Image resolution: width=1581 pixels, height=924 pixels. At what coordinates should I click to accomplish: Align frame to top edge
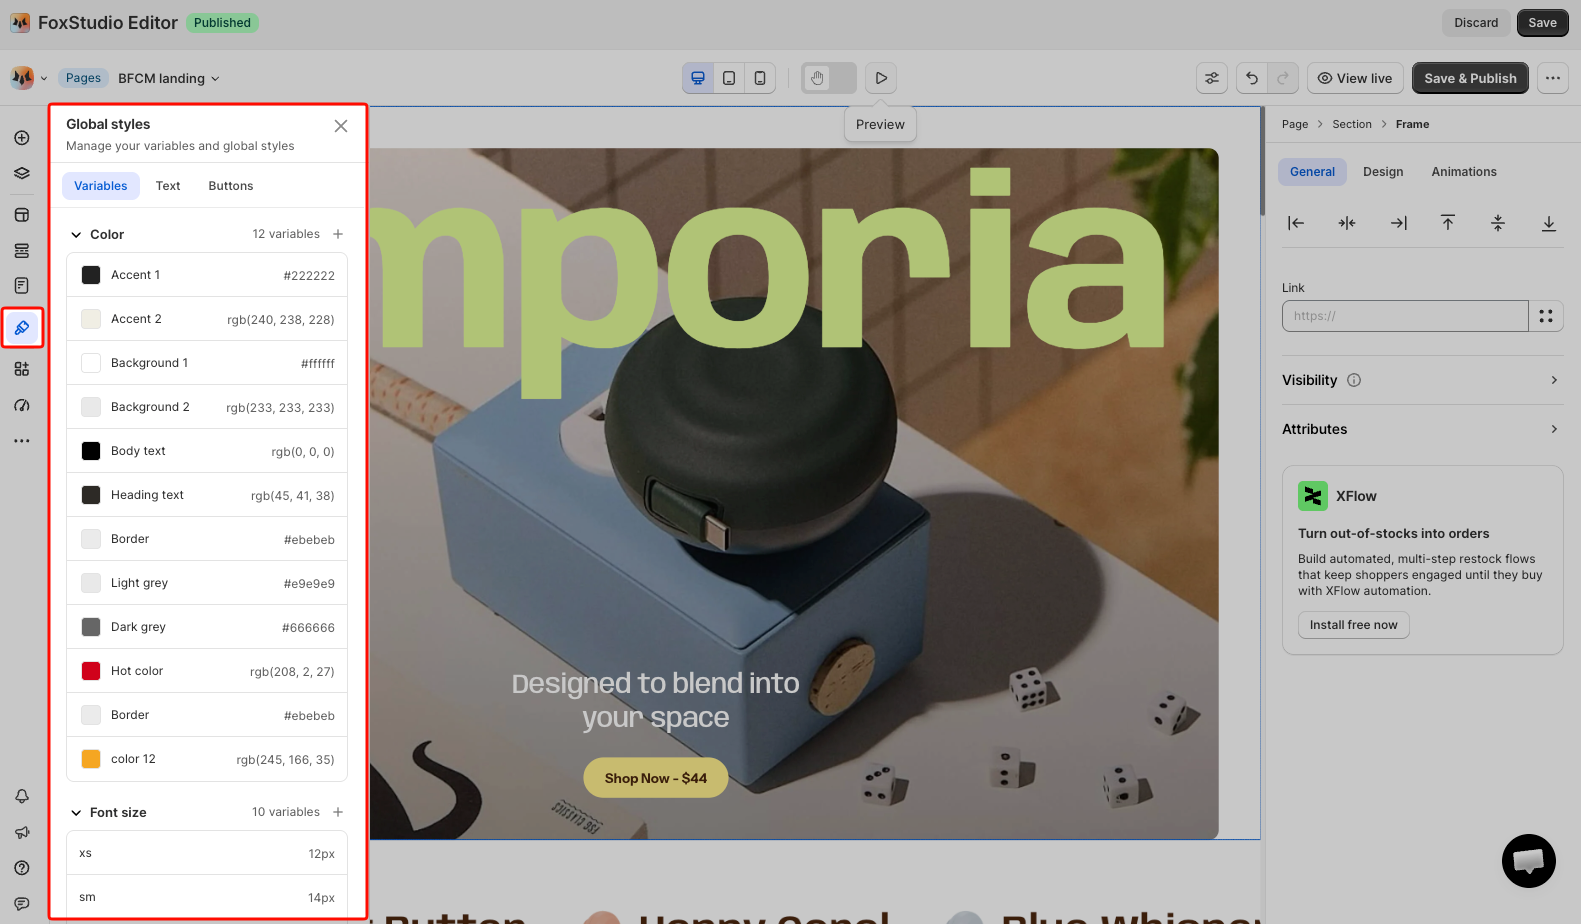coord(1448,223)
